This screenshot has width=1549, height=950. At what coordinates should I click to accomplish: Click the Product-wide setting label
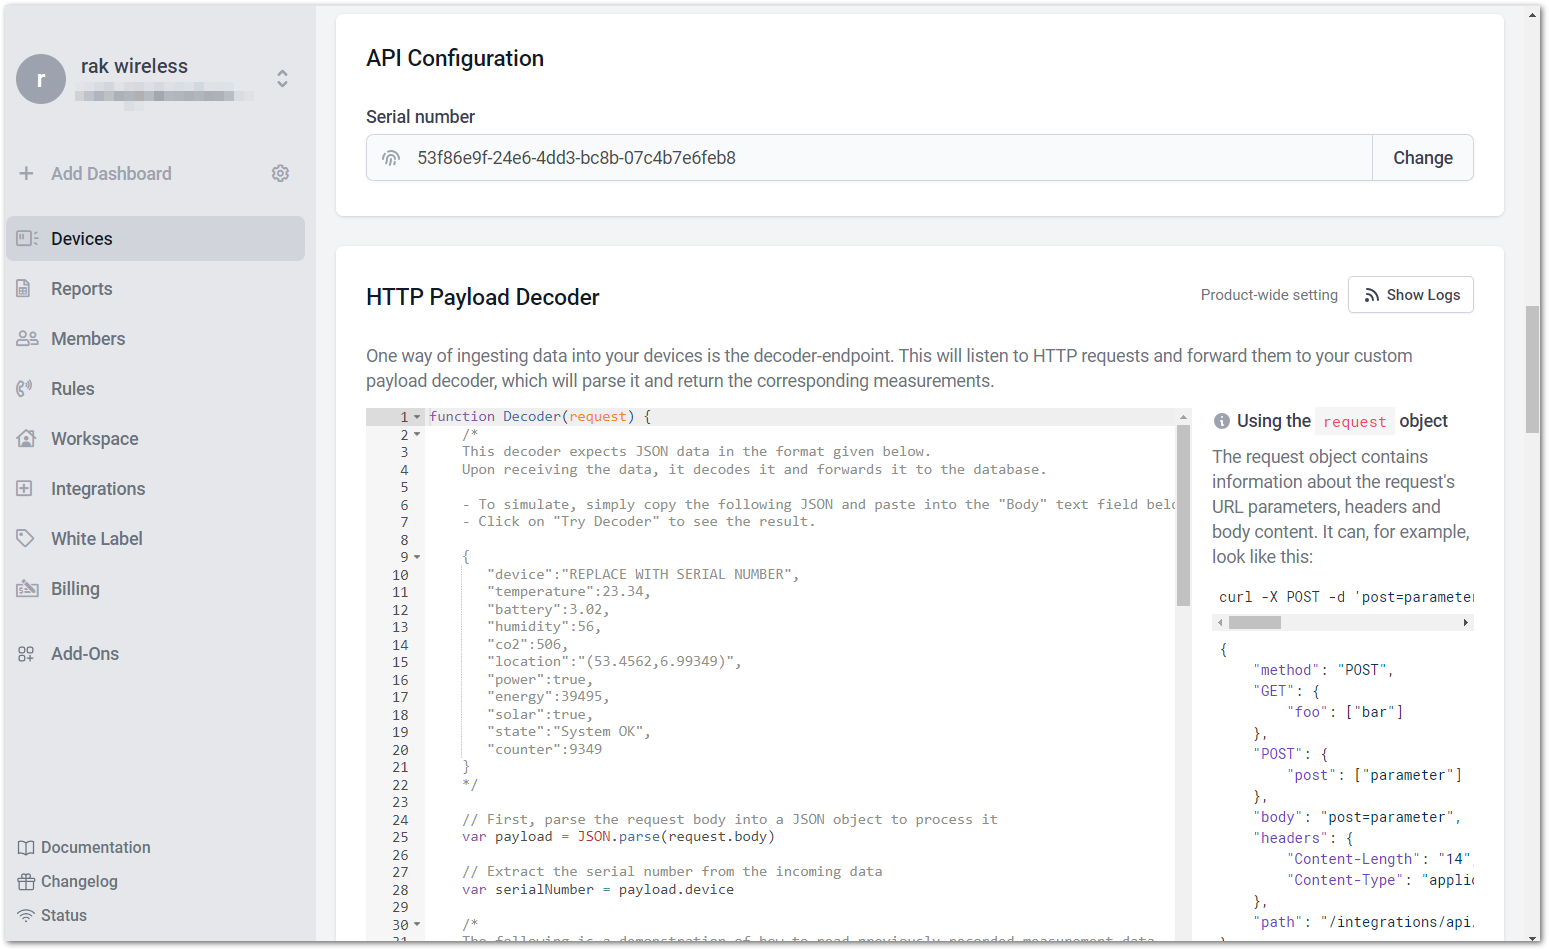pos(1269,295)
